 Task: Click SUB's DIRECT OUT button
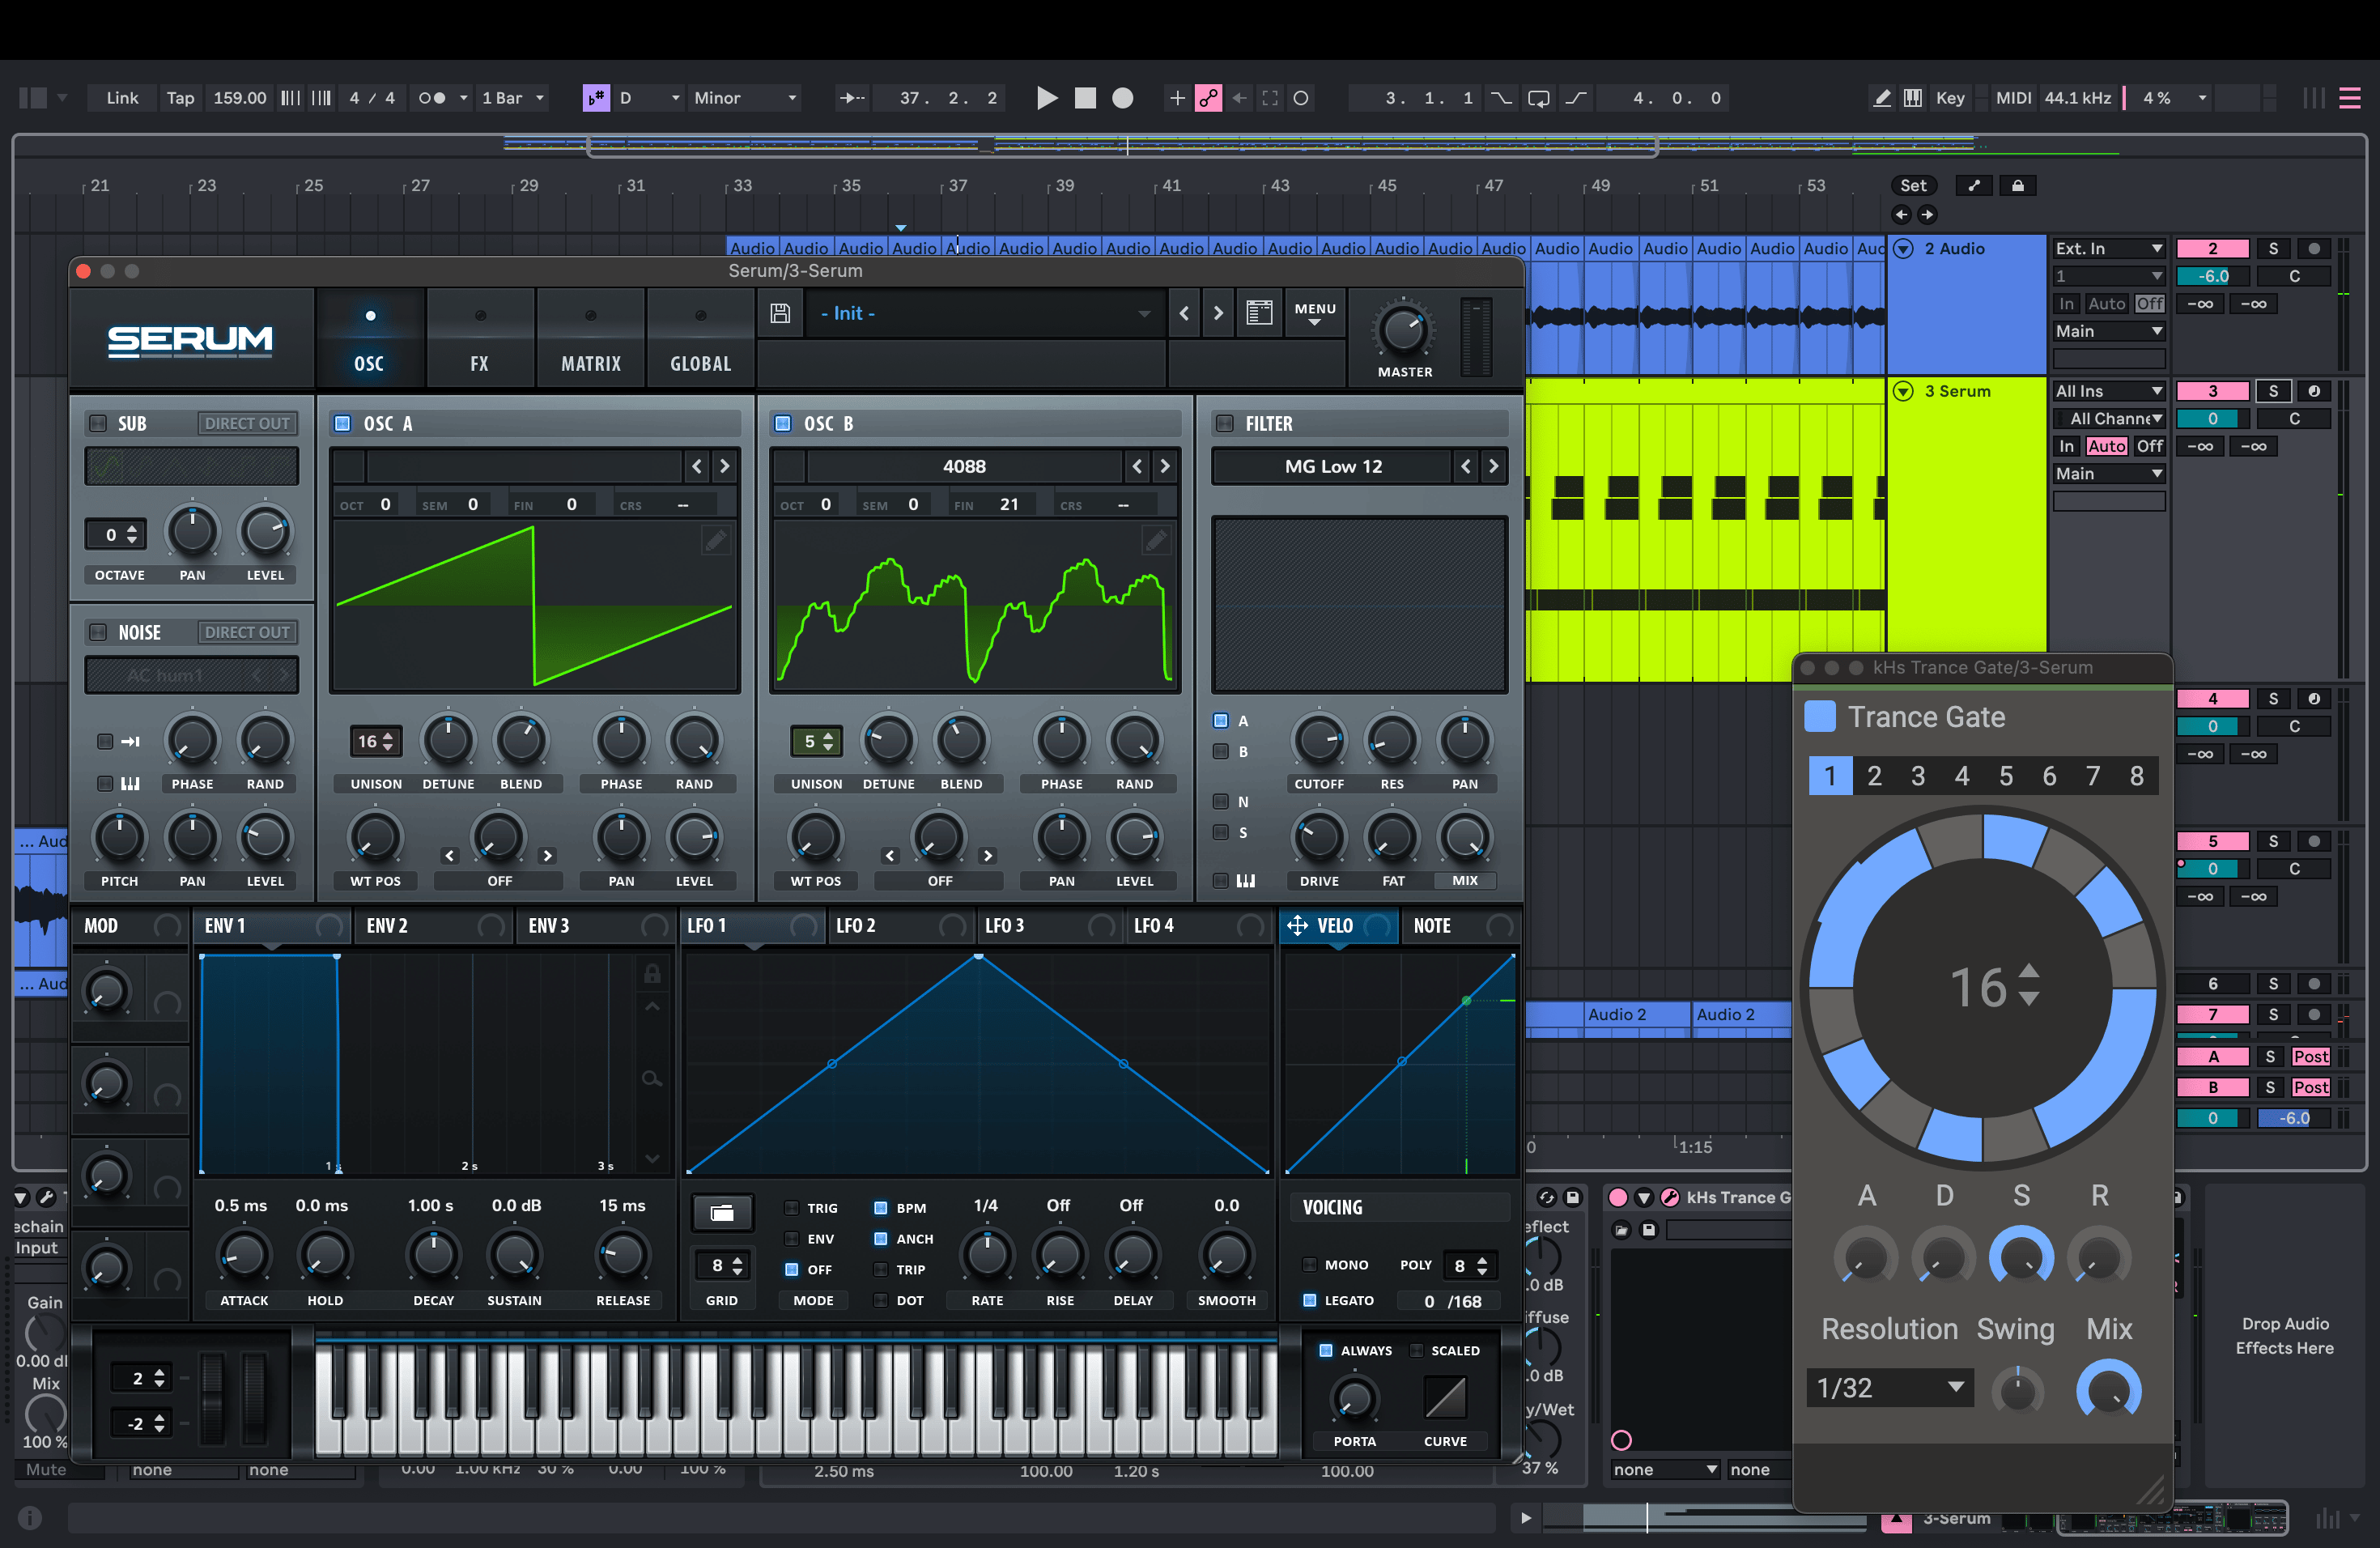tap(247, 423)
